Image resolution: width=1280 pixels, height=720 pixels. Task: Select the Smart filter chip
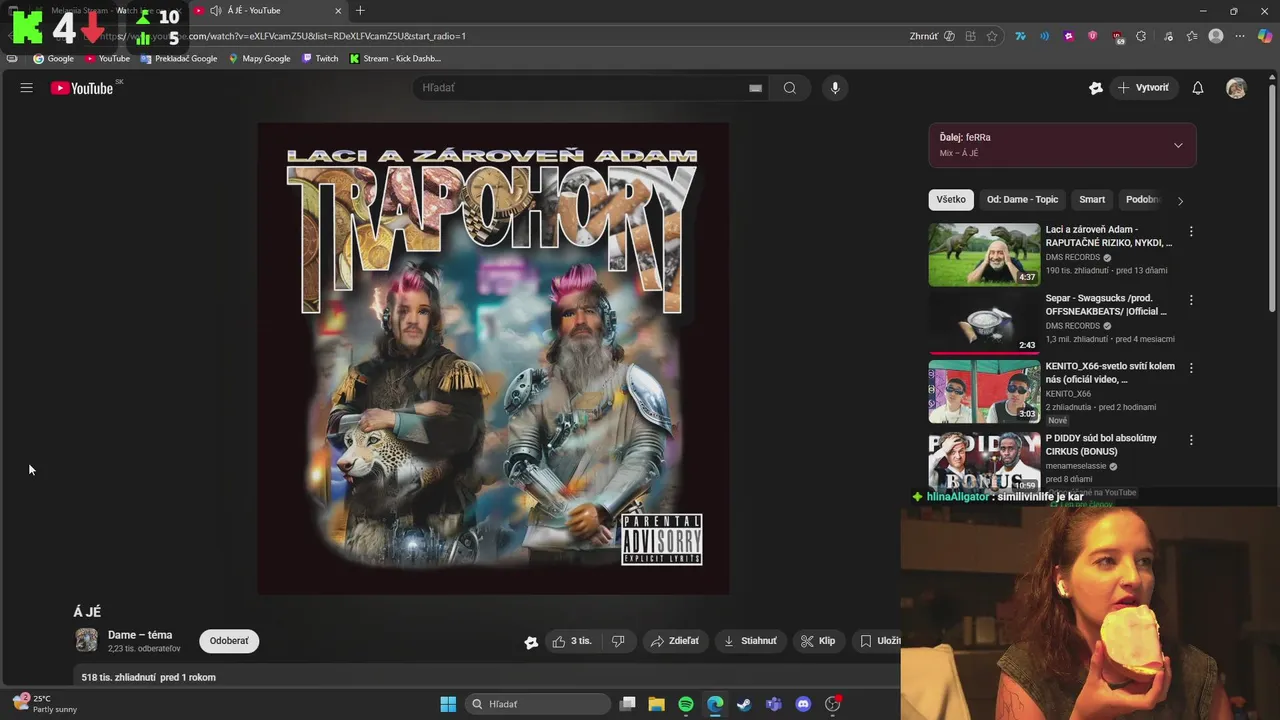[x=1092, y=199]
